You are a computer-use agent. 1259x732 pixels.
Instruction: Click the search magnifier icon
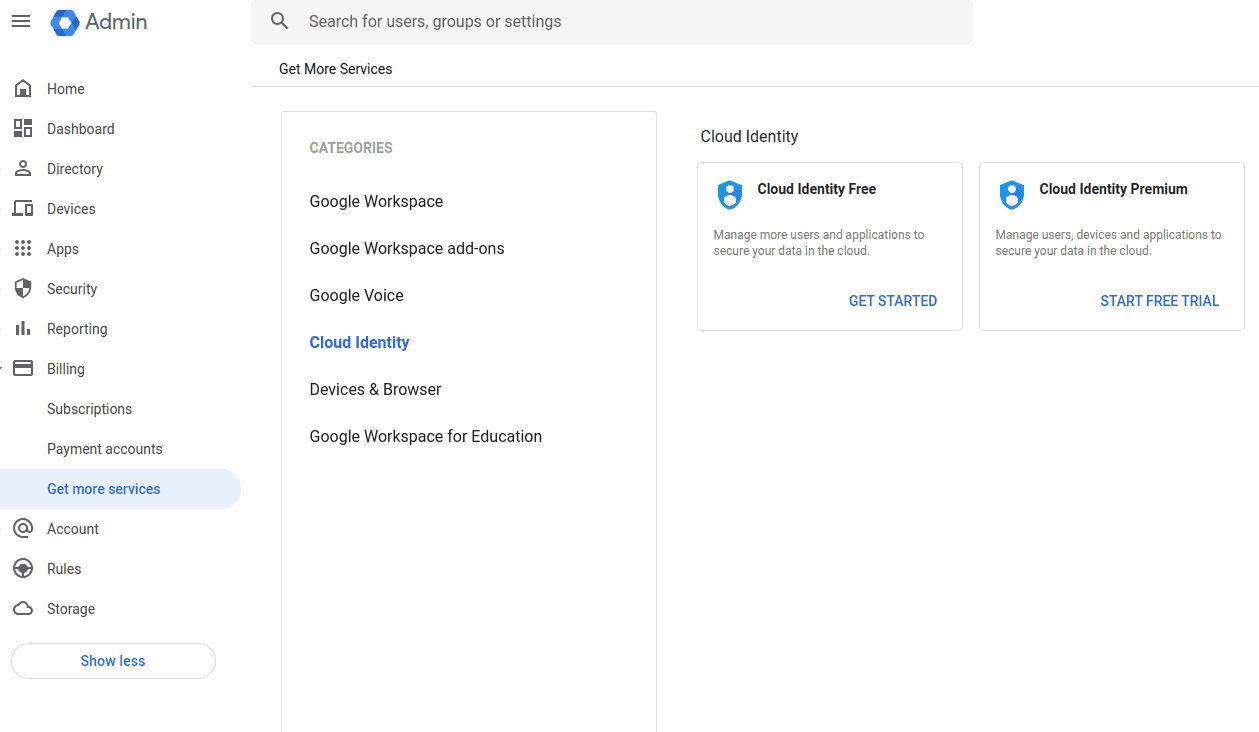pyautogui.click(x=280, y=22)
